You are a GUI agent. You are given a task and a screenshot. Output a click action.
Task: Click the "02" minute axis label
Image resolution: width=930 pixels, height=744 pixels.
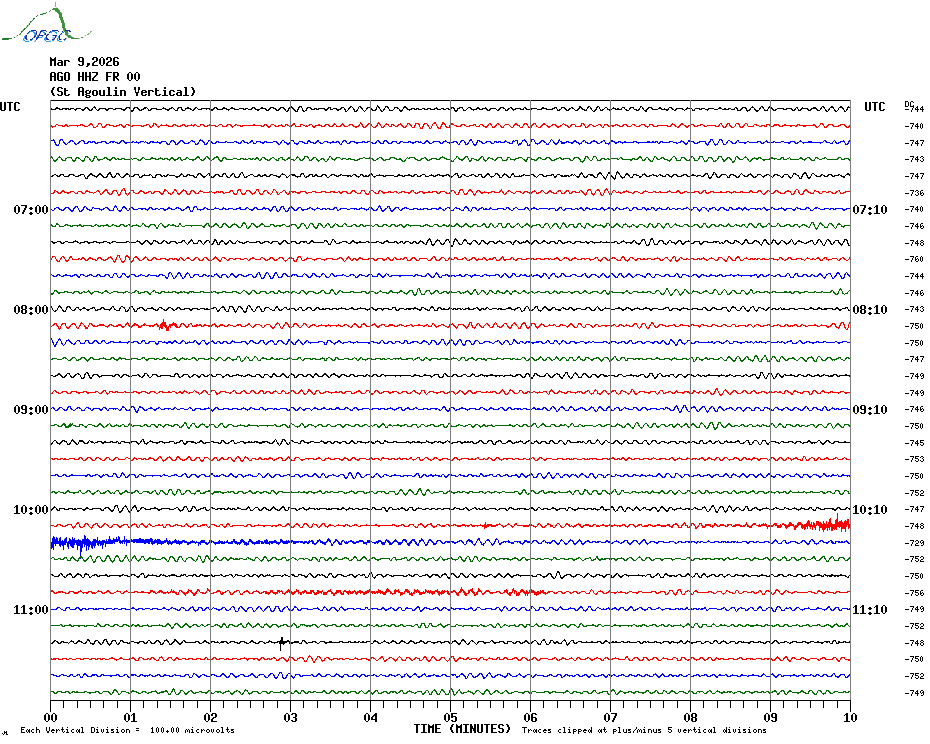pyautogui.click(x=211, y=718)
